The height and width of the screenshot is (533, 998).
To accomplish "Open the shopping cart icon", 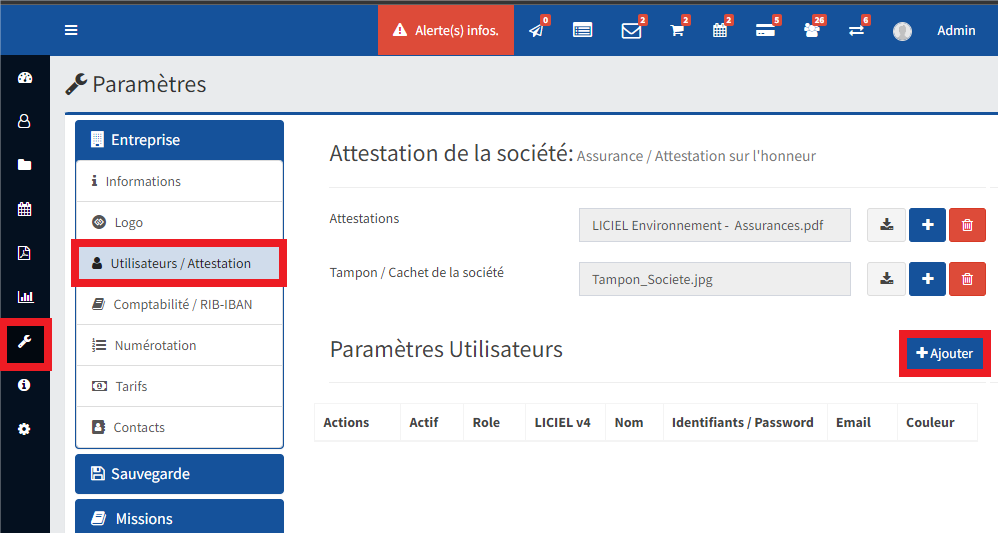I will pos(677,30).
